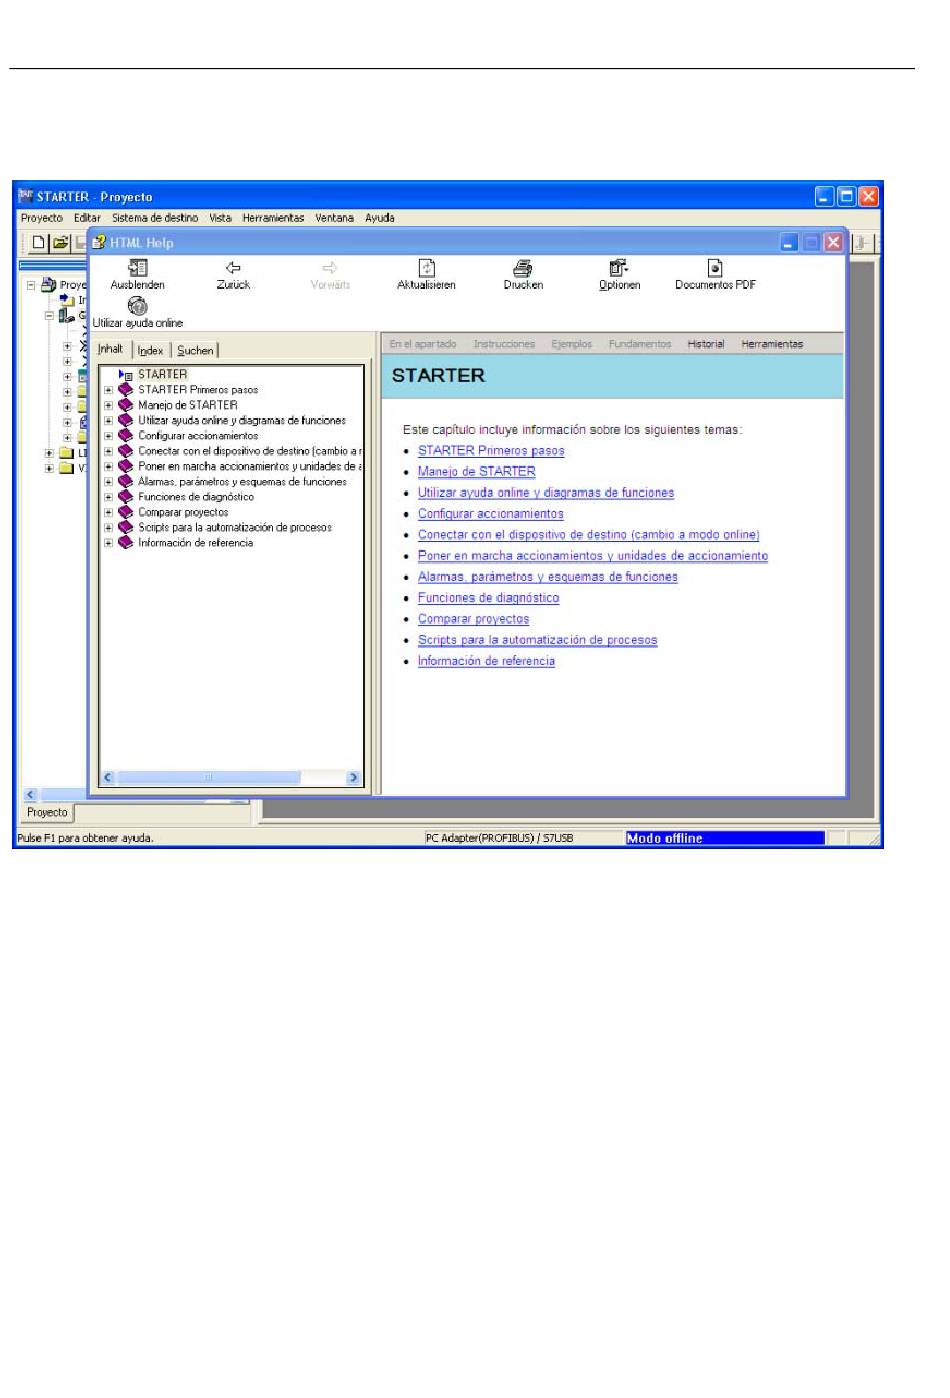Click the Ausblenden icon in HTML Help
950x1398 pixels.
pos(138,268)
